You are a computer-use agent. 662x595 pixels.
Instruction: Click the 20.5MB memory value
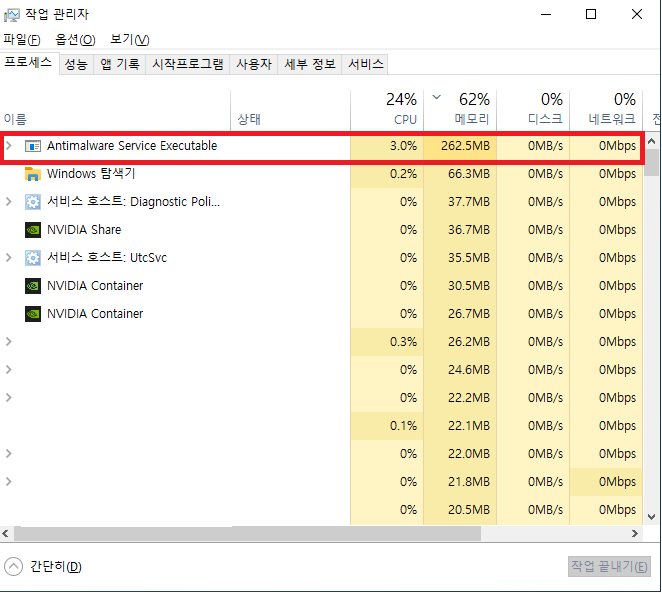(x=469, y=510)
